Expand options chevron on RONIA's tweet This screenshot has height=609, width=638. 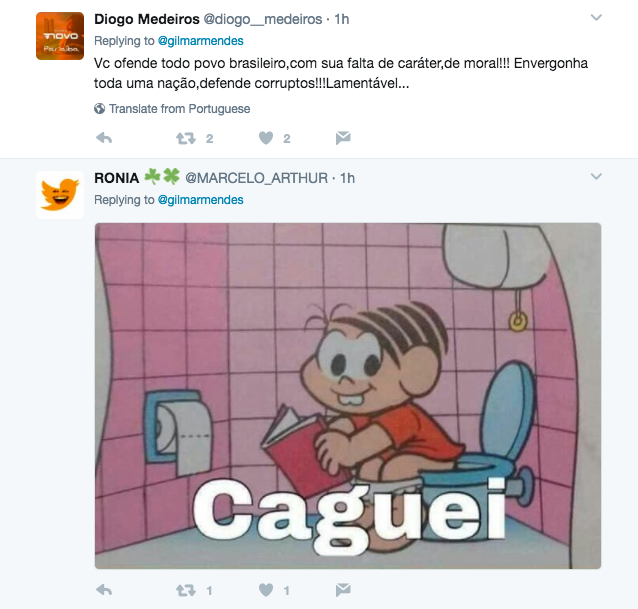(x=596, y=177)
